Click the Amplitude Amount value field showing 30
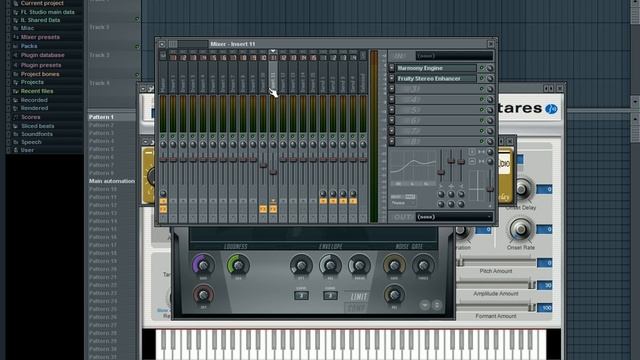640x360 pixels. (544, 285)
